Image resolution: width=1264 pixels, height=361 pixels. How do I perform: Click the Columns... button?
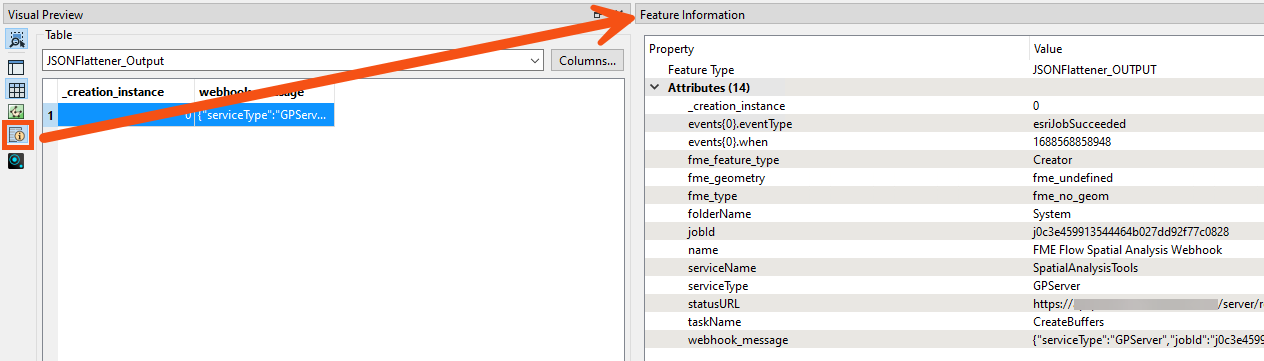[587, 61]
